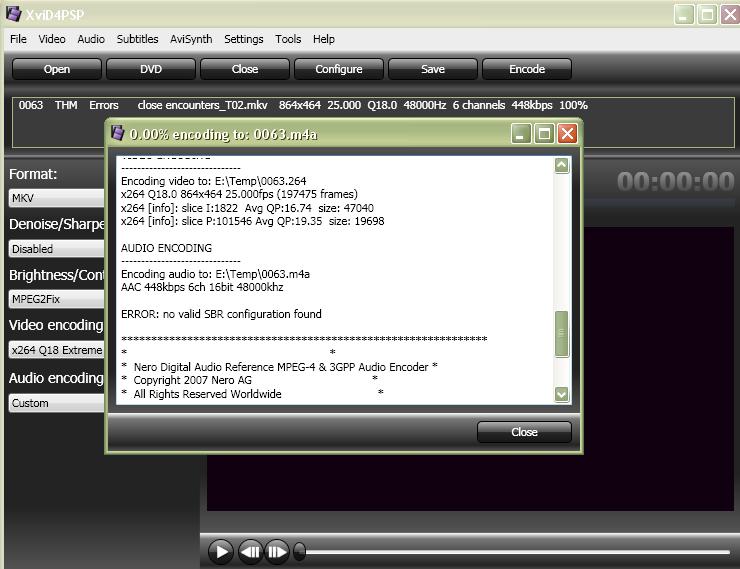Click the Encode toolbar button
Viewport: 740px width, 569px height.
(527, 69)
